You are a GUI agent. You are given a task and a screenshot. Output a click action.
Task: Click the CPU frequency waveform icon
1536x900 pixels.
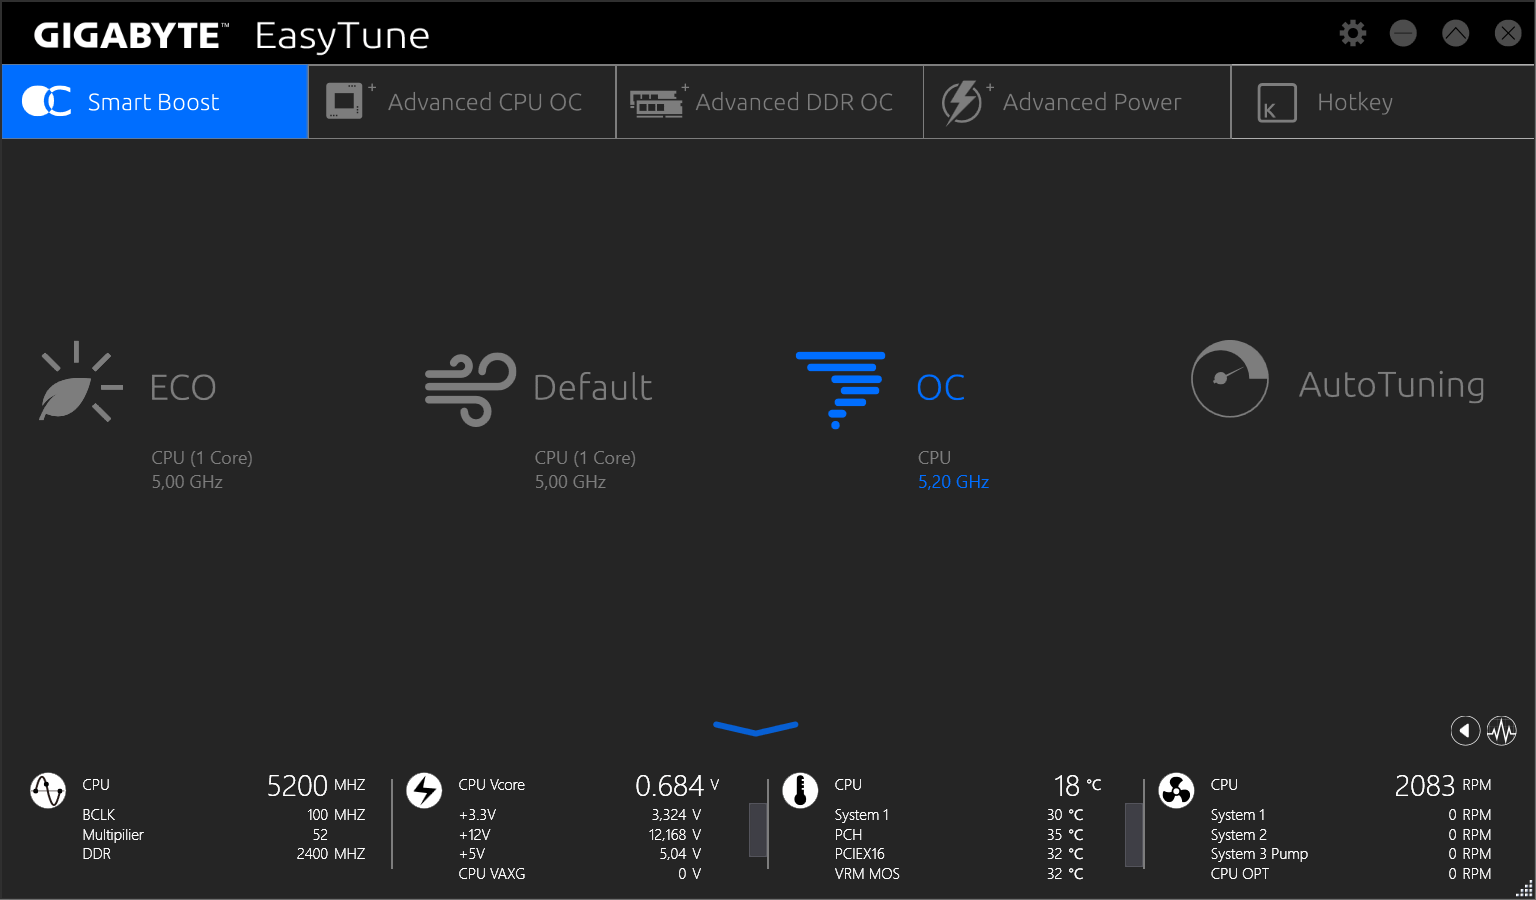[48, 790]
